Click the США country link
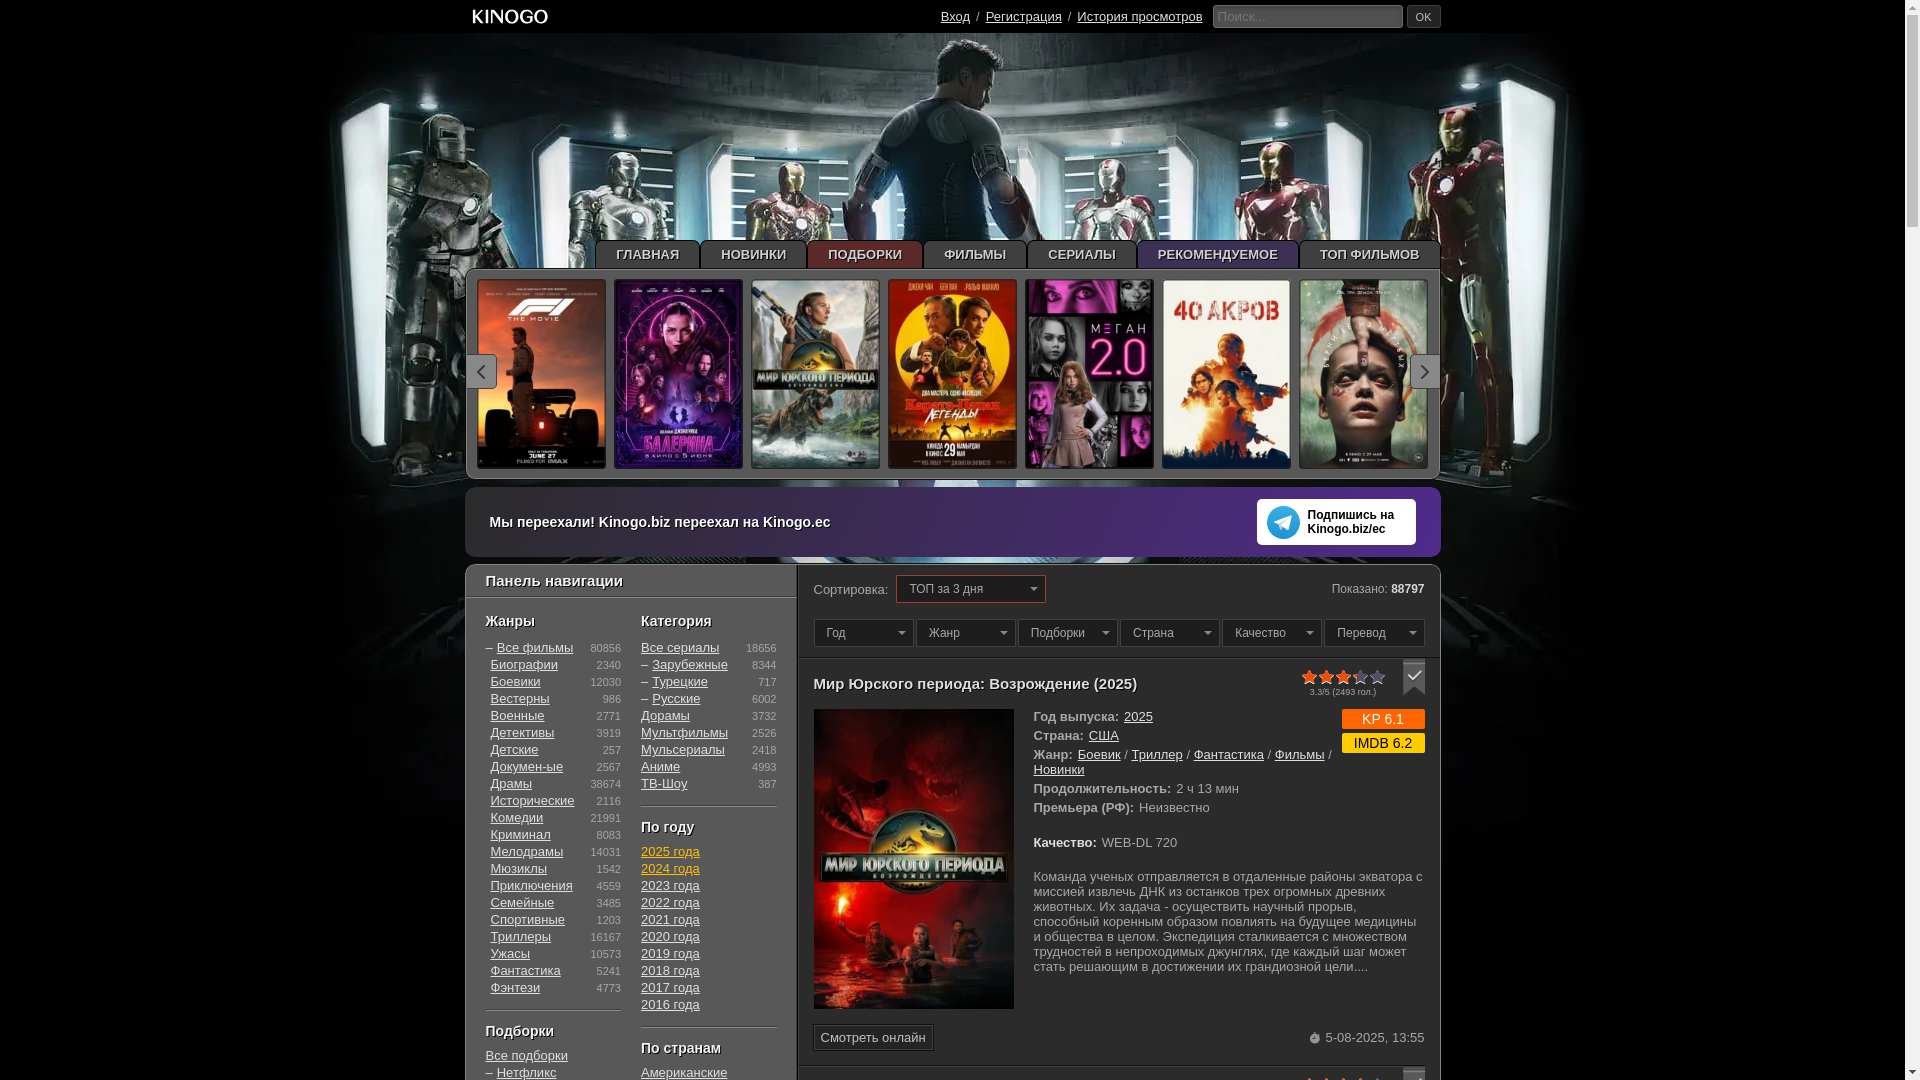Image resolution: width=1920 pixels, height=1080 pixels. (1104, 736)
